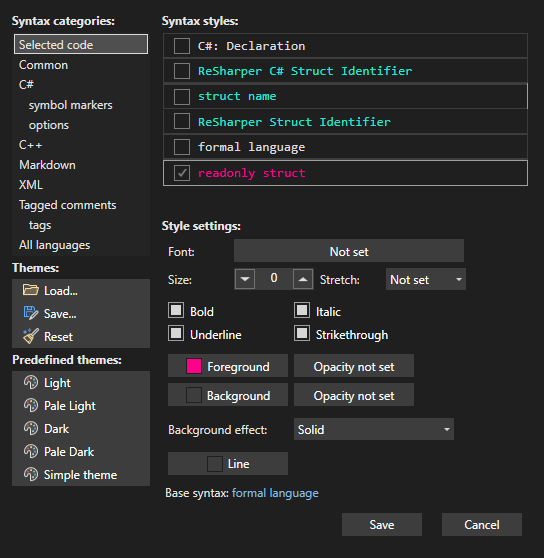Select the struct name style text
The width and height of the screenshot is (544, 558).
(x=237, y=96)
